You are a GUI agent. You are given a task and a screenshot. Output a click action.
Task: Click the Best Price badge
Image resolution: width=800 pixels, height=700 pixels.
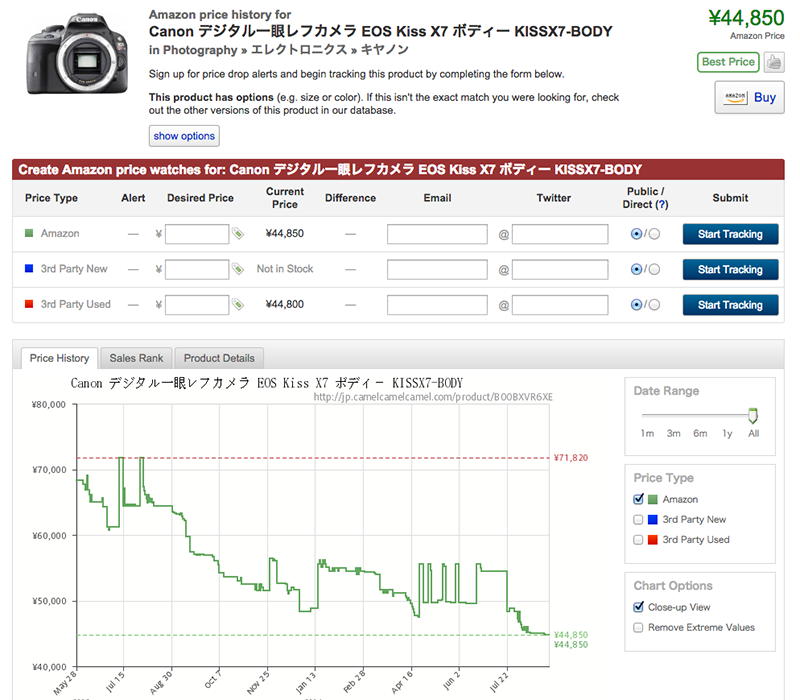728,62
